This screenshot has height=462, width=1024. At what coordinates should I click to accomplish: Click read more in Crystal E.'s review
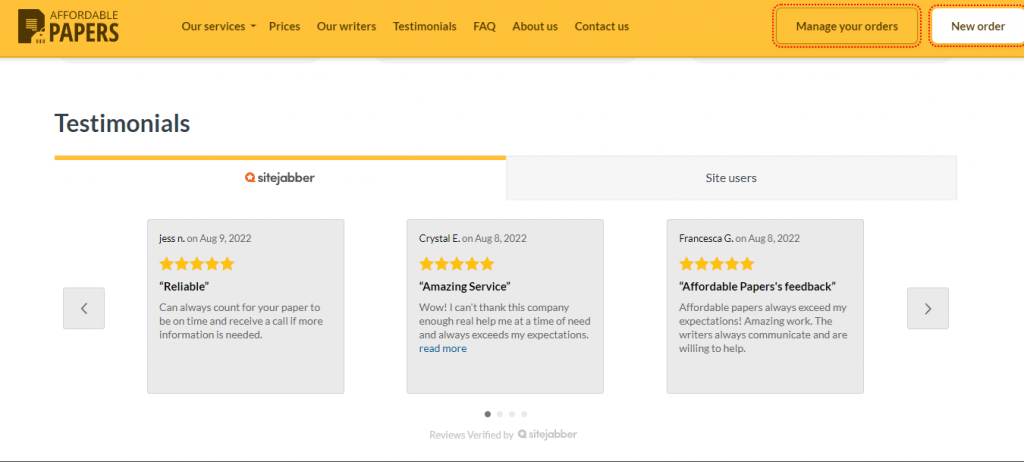(443, 349)
